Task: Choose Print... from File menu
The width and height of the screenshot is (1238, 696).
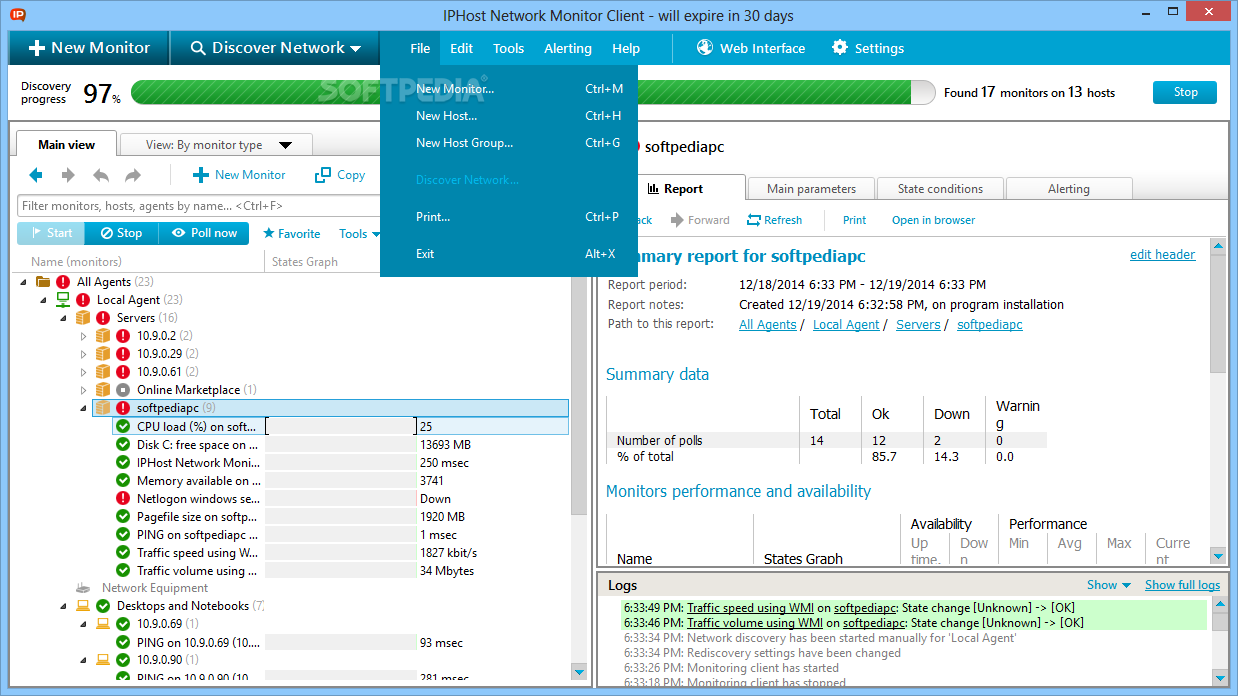Action: coord(509,217)
